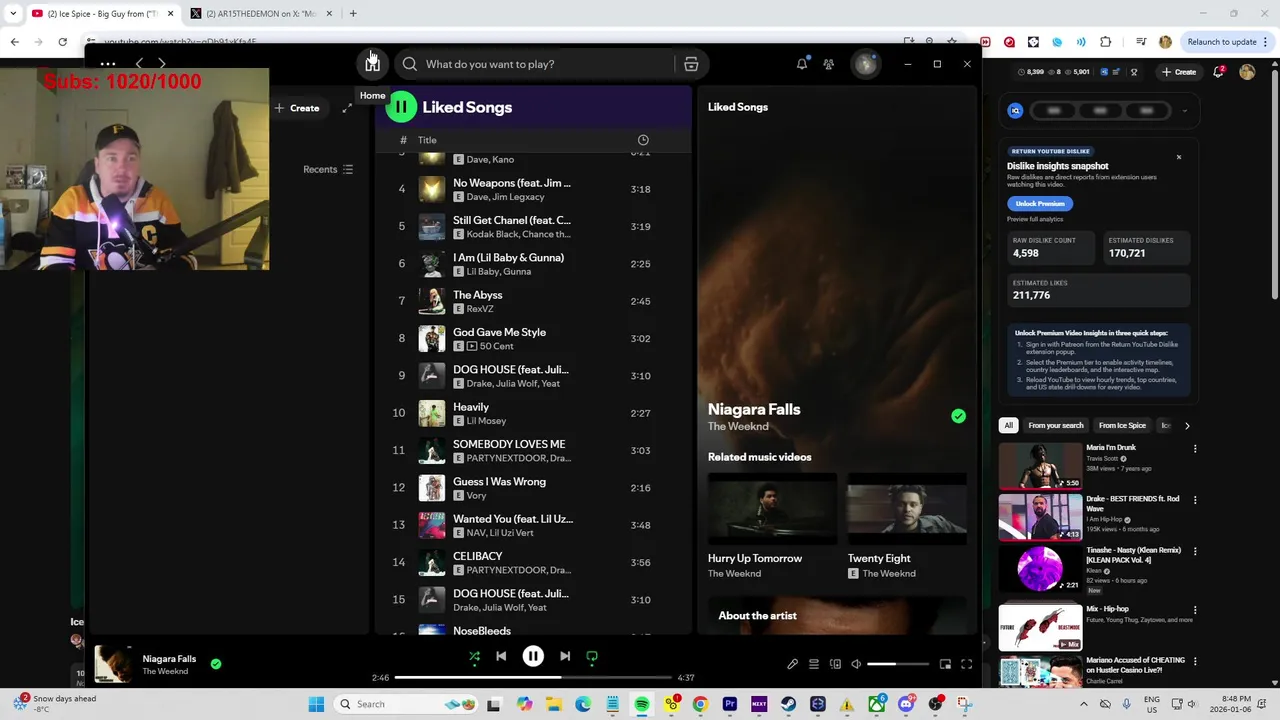Select track Heavily by Lil Mosey
The width and height of the screenshot is (1280, 720).
coord(534,413)
